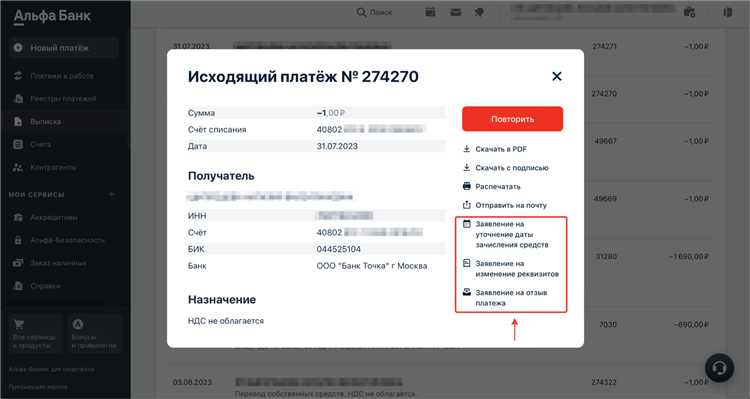Choose Скачать с подписью
This screenshot has height=399, width=750.
(x=506, y=168)
